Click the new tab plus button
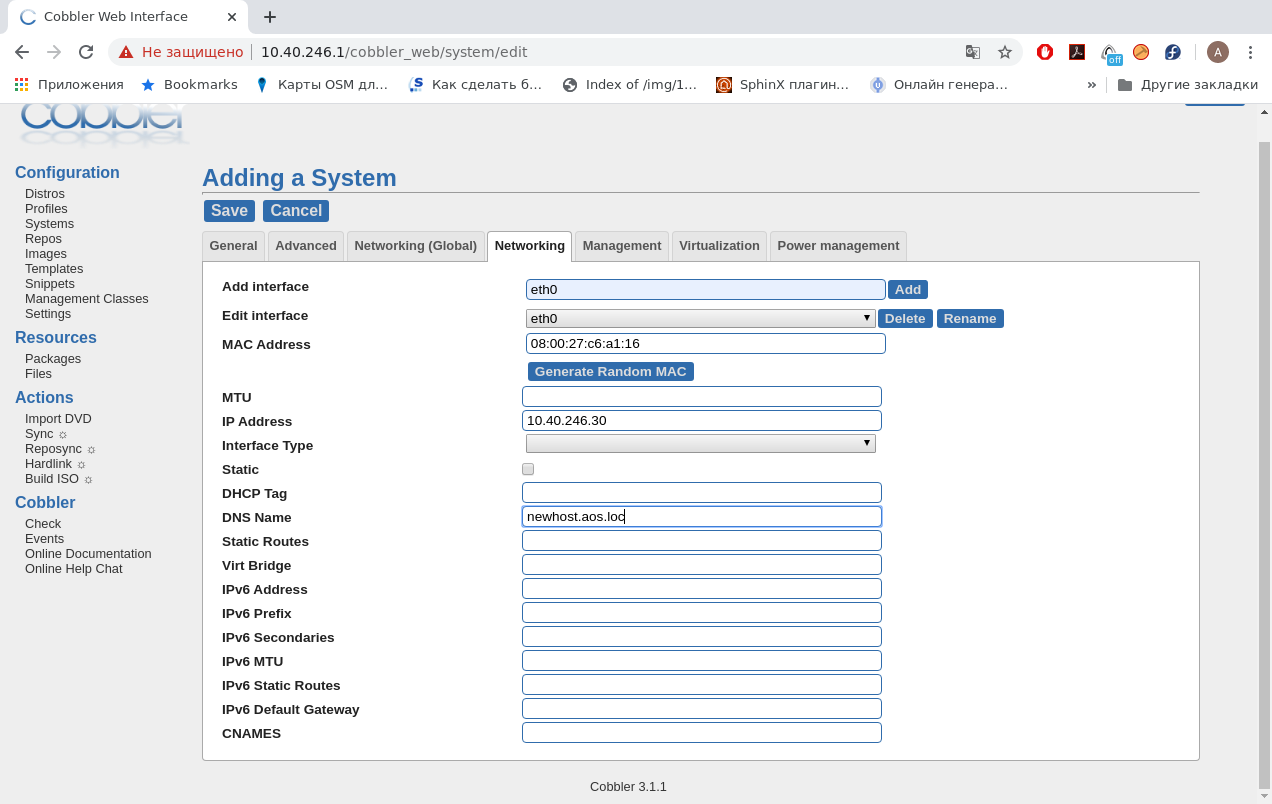The image size is (1272, 804). 270,17
